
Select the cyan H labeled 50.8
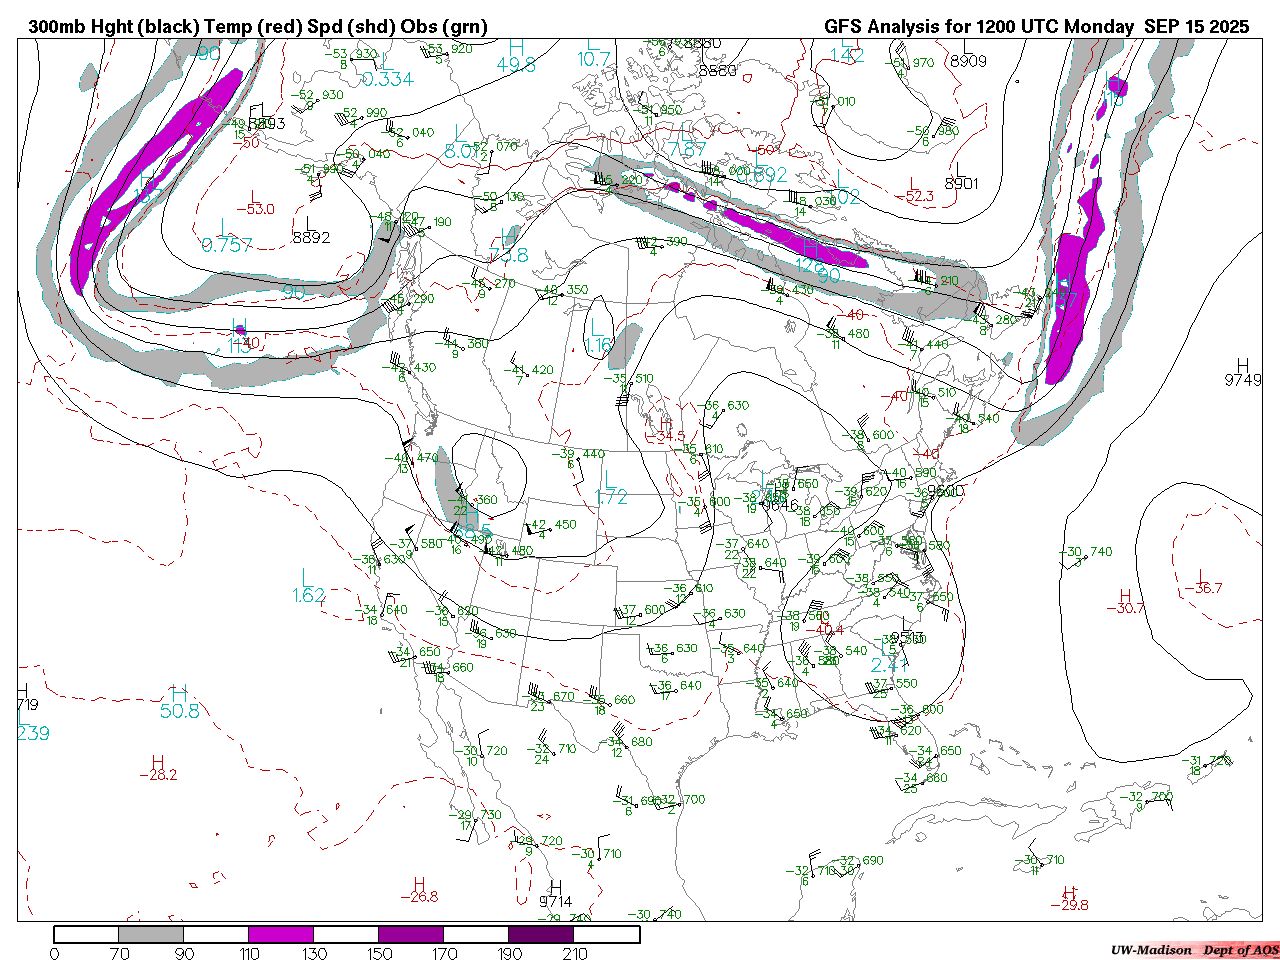pos(179,694)
